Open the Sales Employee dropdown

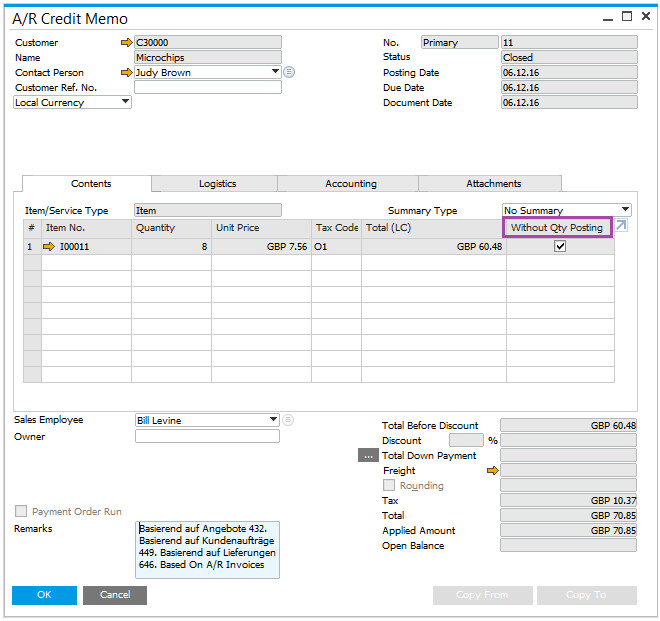point(273,420)
